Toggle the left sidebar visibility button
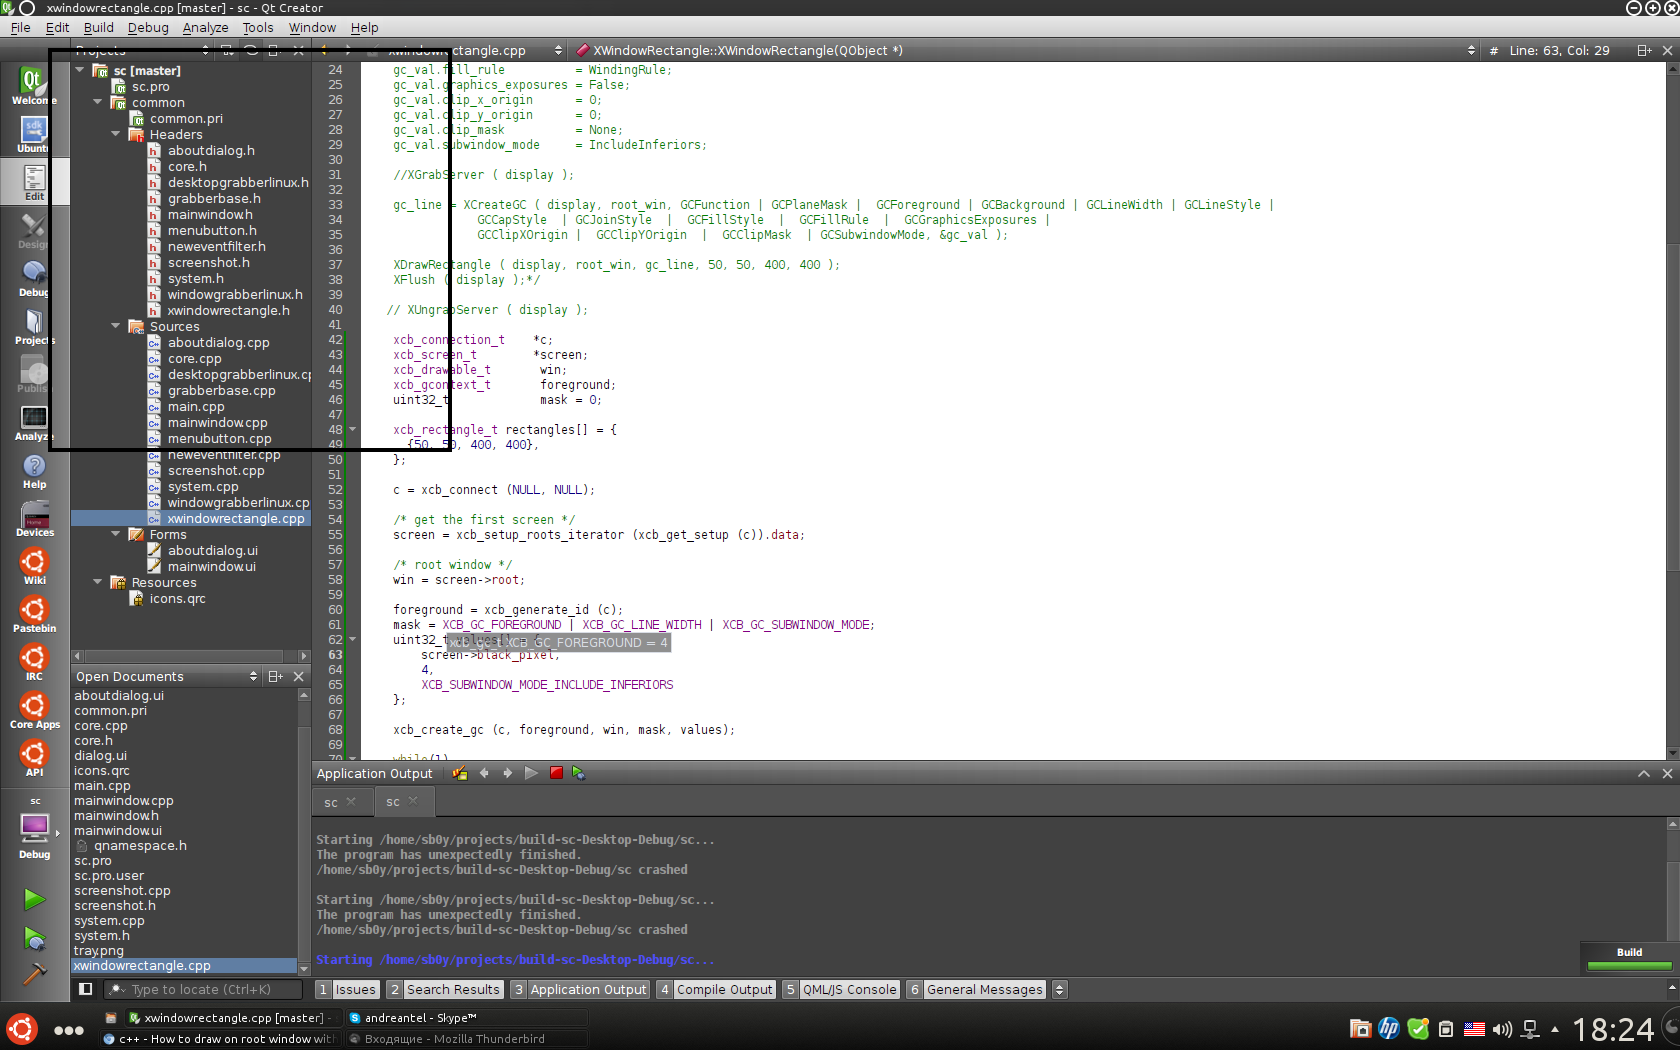The height and width of the screenshot is (1050, 1680). [86, 989]
